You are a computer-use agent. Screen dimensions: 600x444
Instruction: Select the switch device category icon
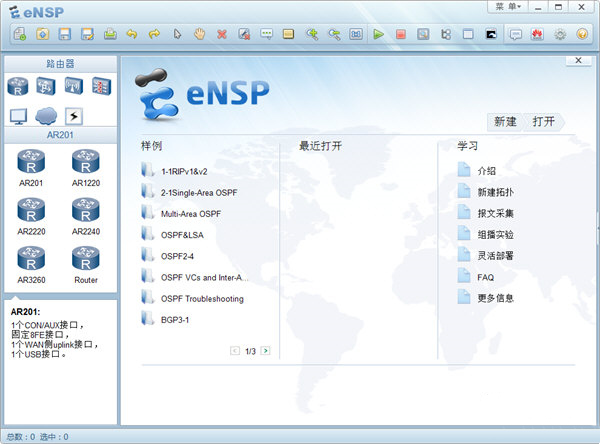[46, 87]
